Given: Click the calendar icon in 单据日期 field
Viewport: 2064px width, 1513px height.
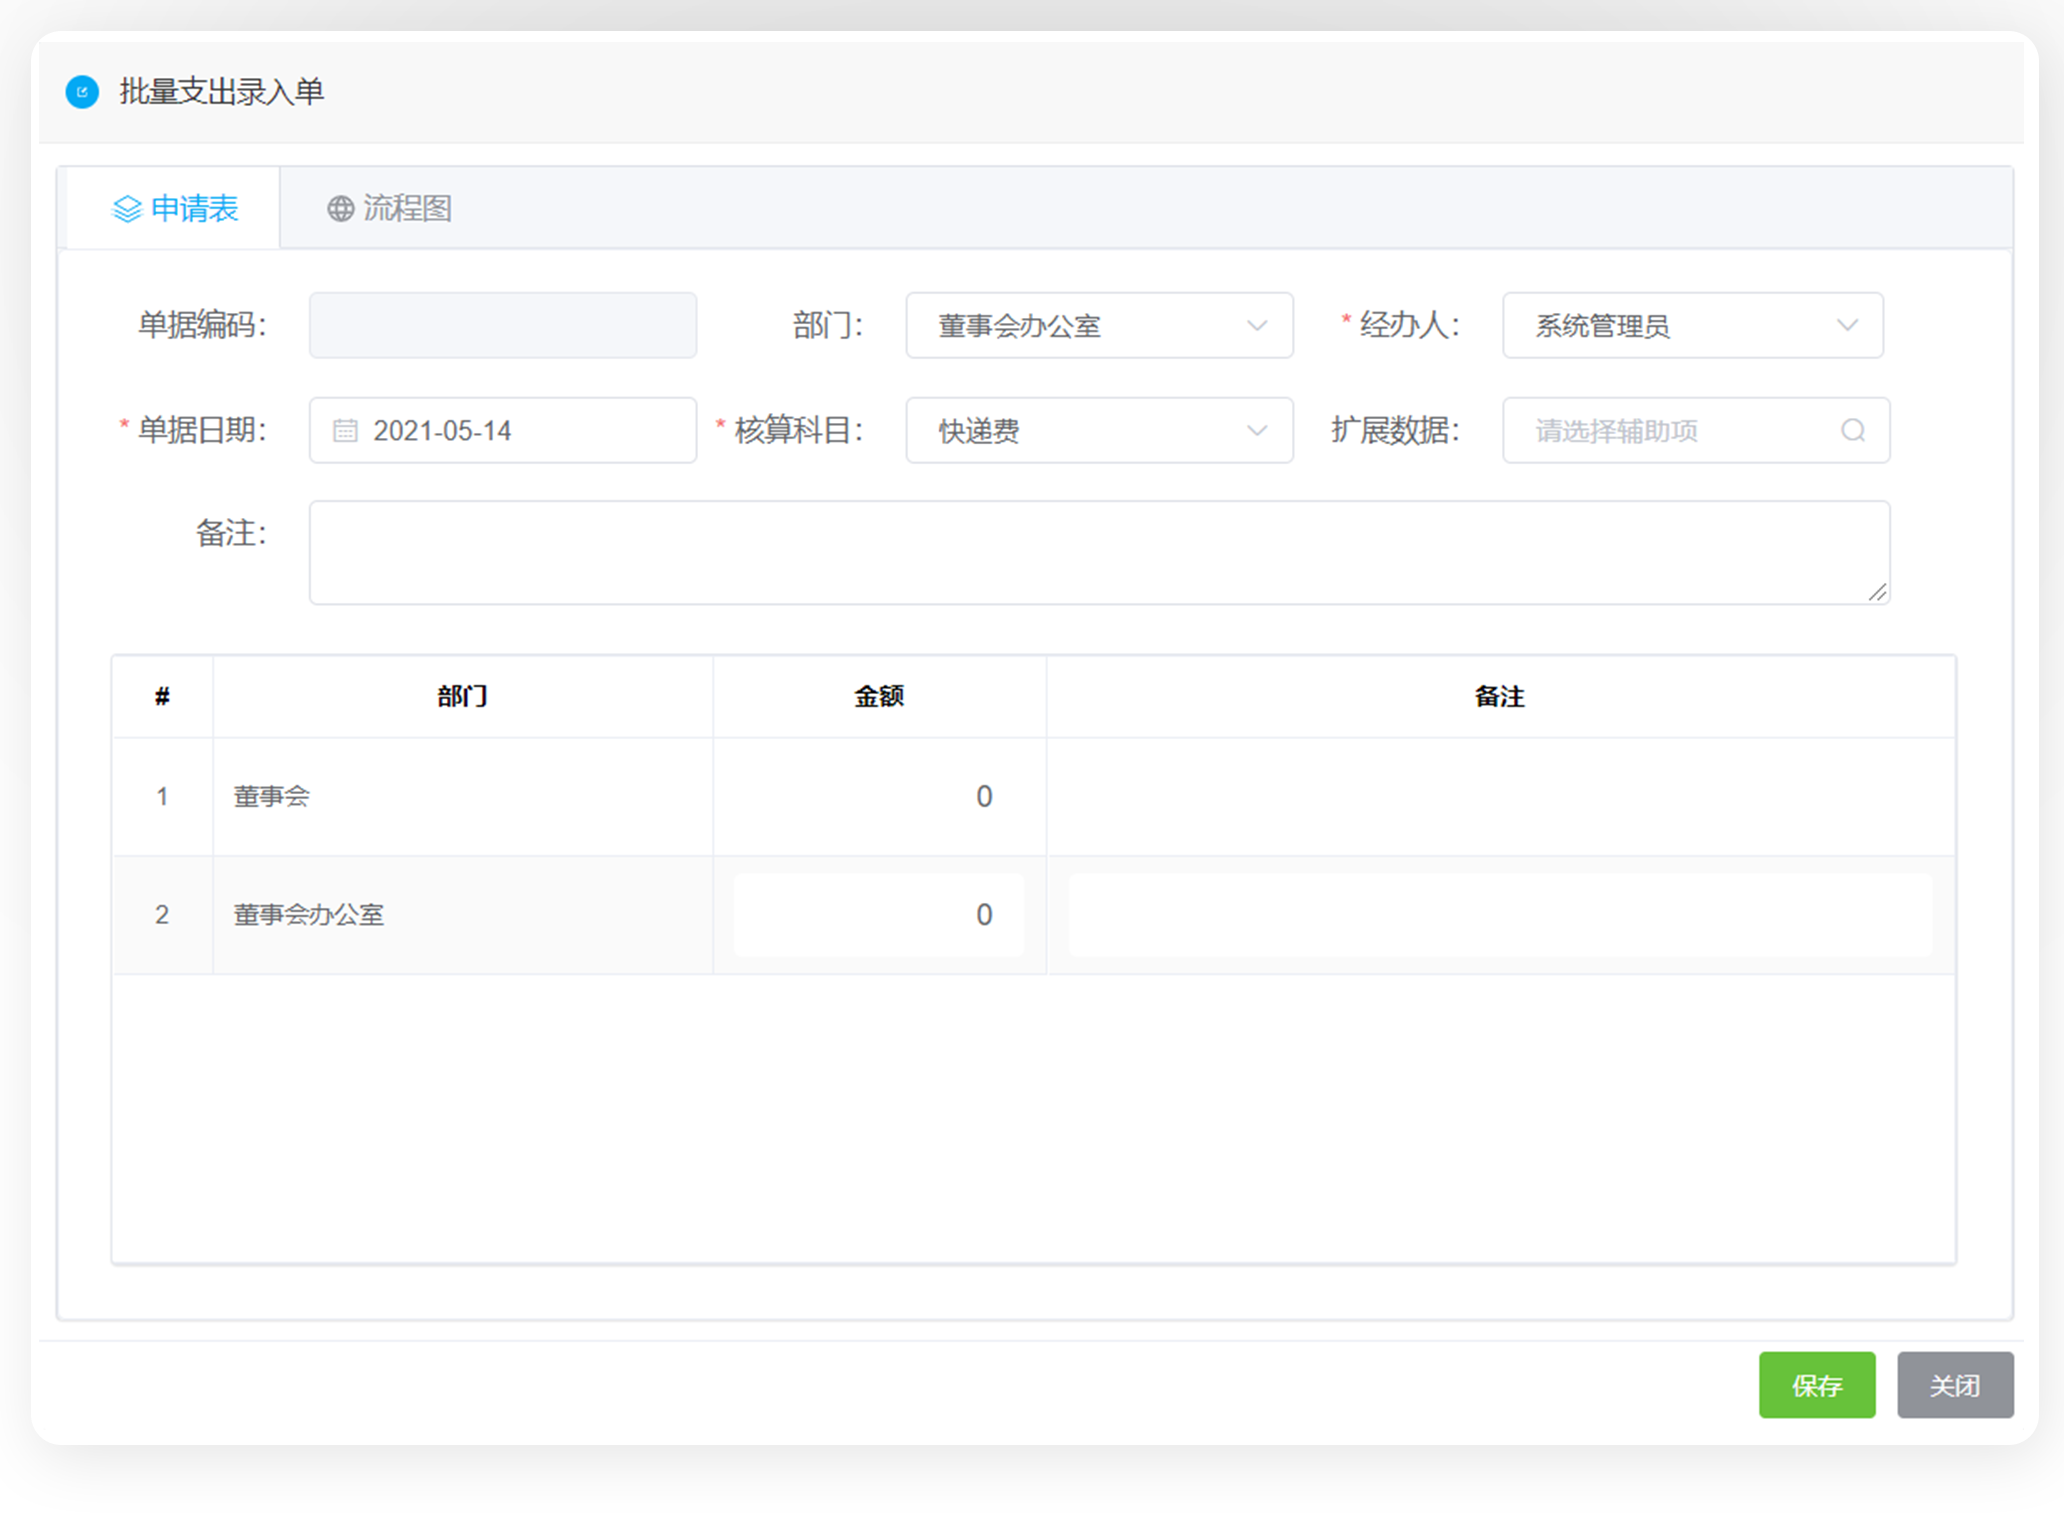Looking at the screenshot, I should click(x=345, y=431).
